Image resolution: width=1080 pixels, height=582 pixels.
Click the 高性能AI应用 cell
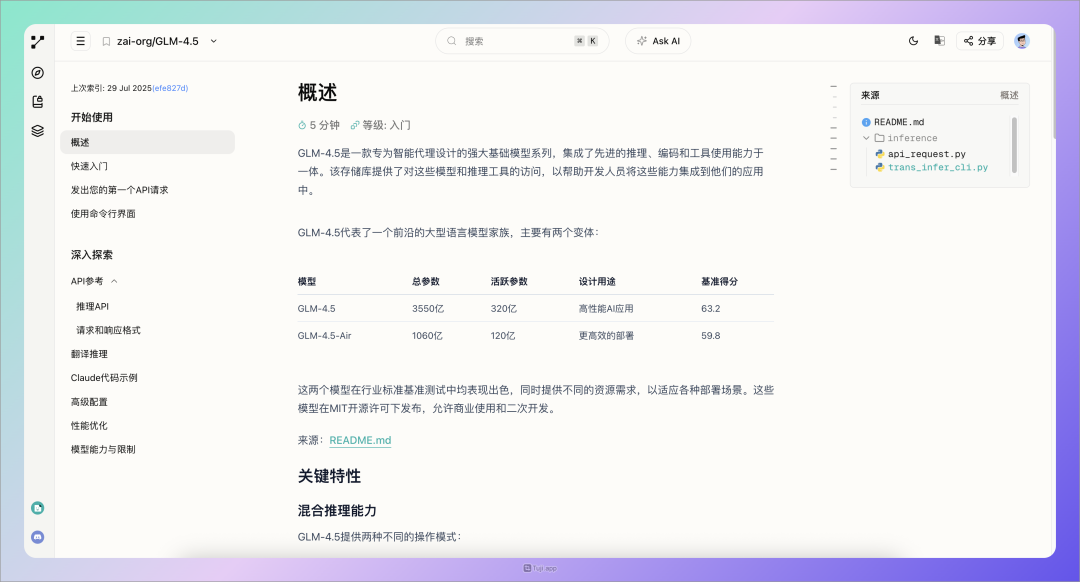point(605,309)
